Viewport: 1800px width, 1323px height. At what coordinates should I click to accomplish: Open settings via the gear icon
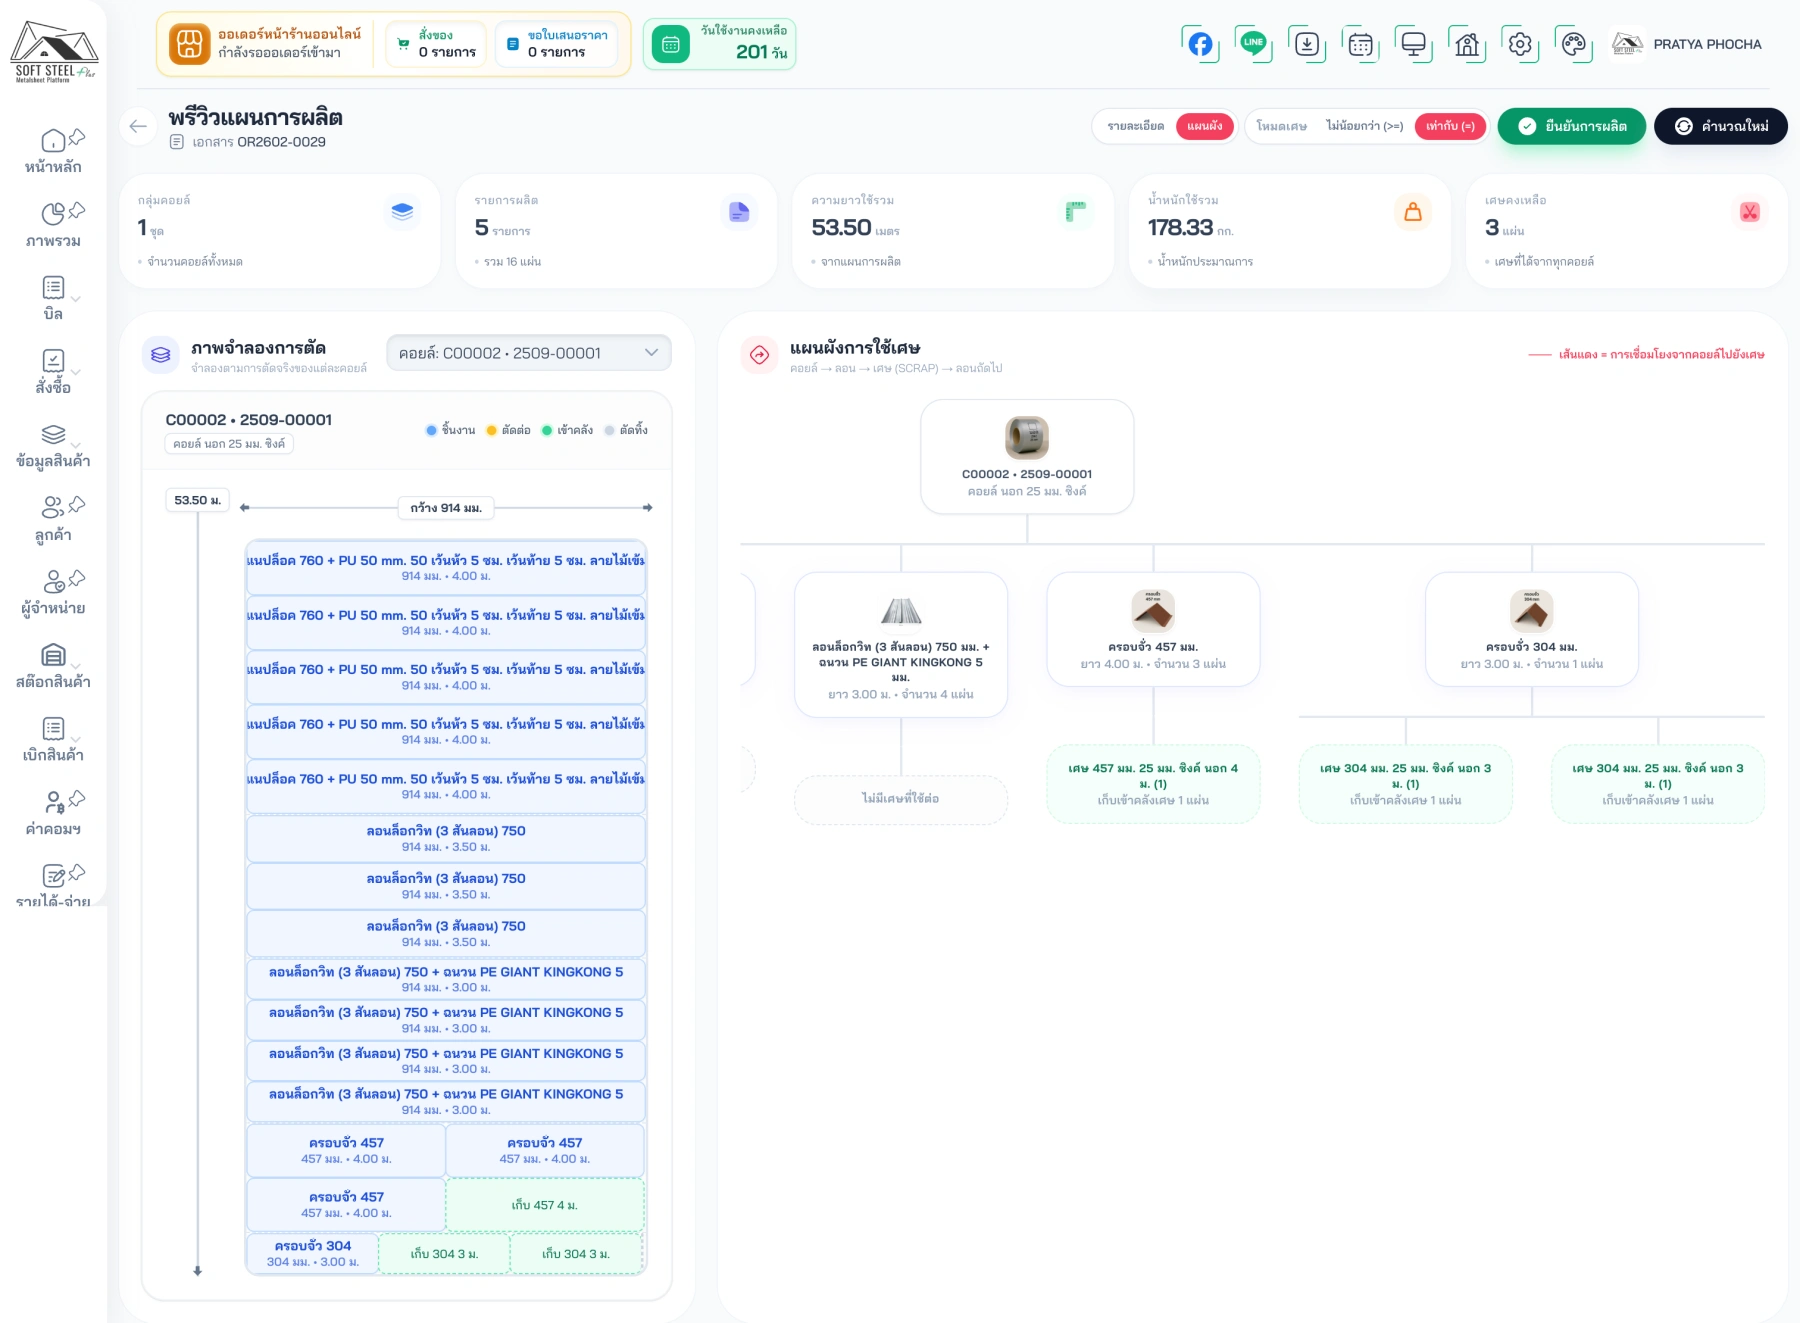(1520, 44)
